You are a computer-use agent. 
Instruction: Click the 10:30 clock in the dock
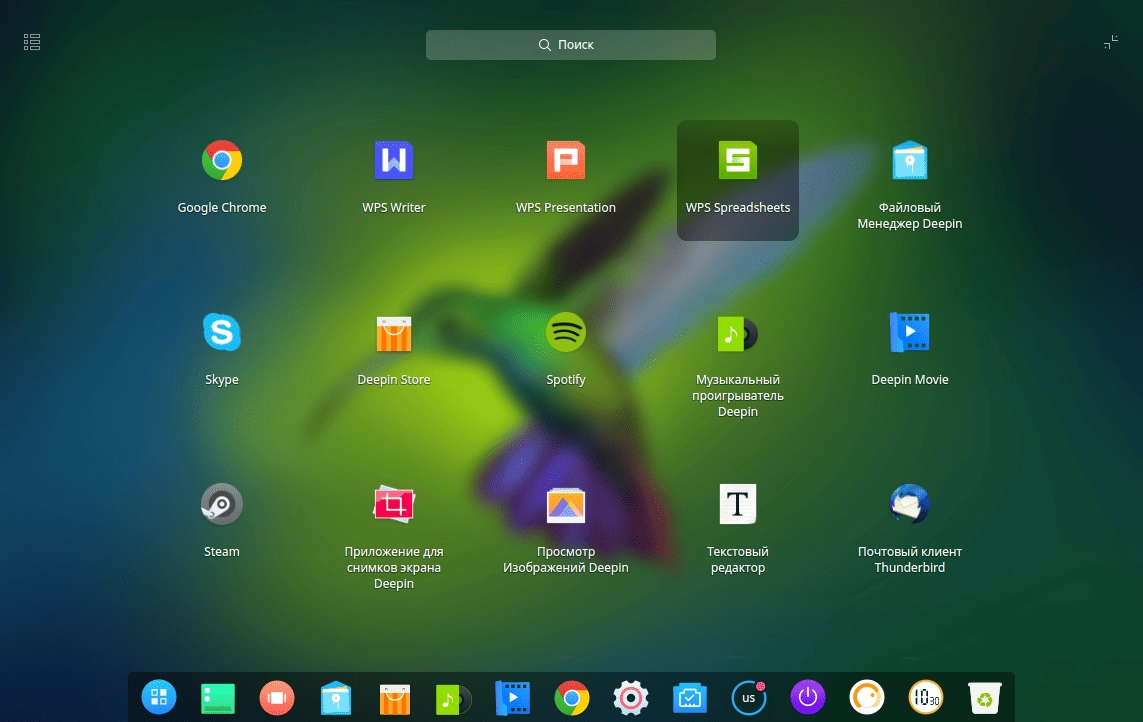coord(926,697)
